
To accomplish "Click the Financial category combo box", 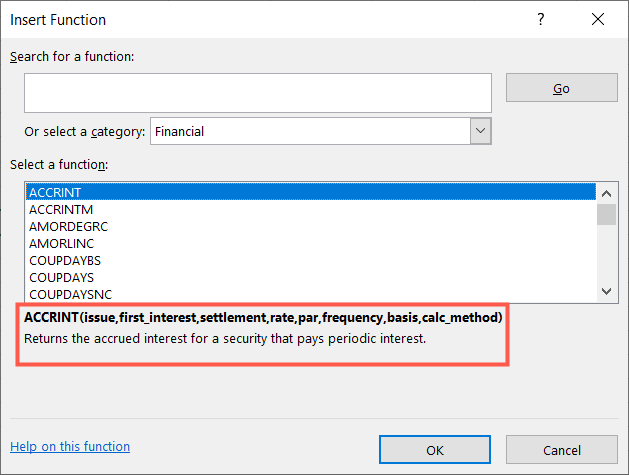I will coord(310,131).
